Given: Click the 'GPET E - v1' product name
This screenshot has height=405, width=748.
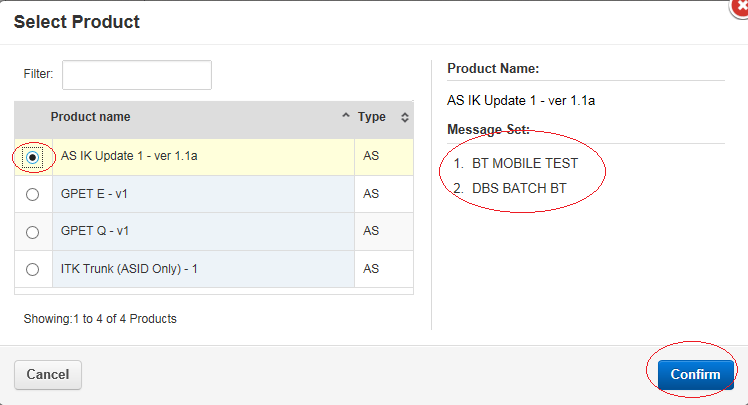Looking at the screenshot, I should [94, 194].
